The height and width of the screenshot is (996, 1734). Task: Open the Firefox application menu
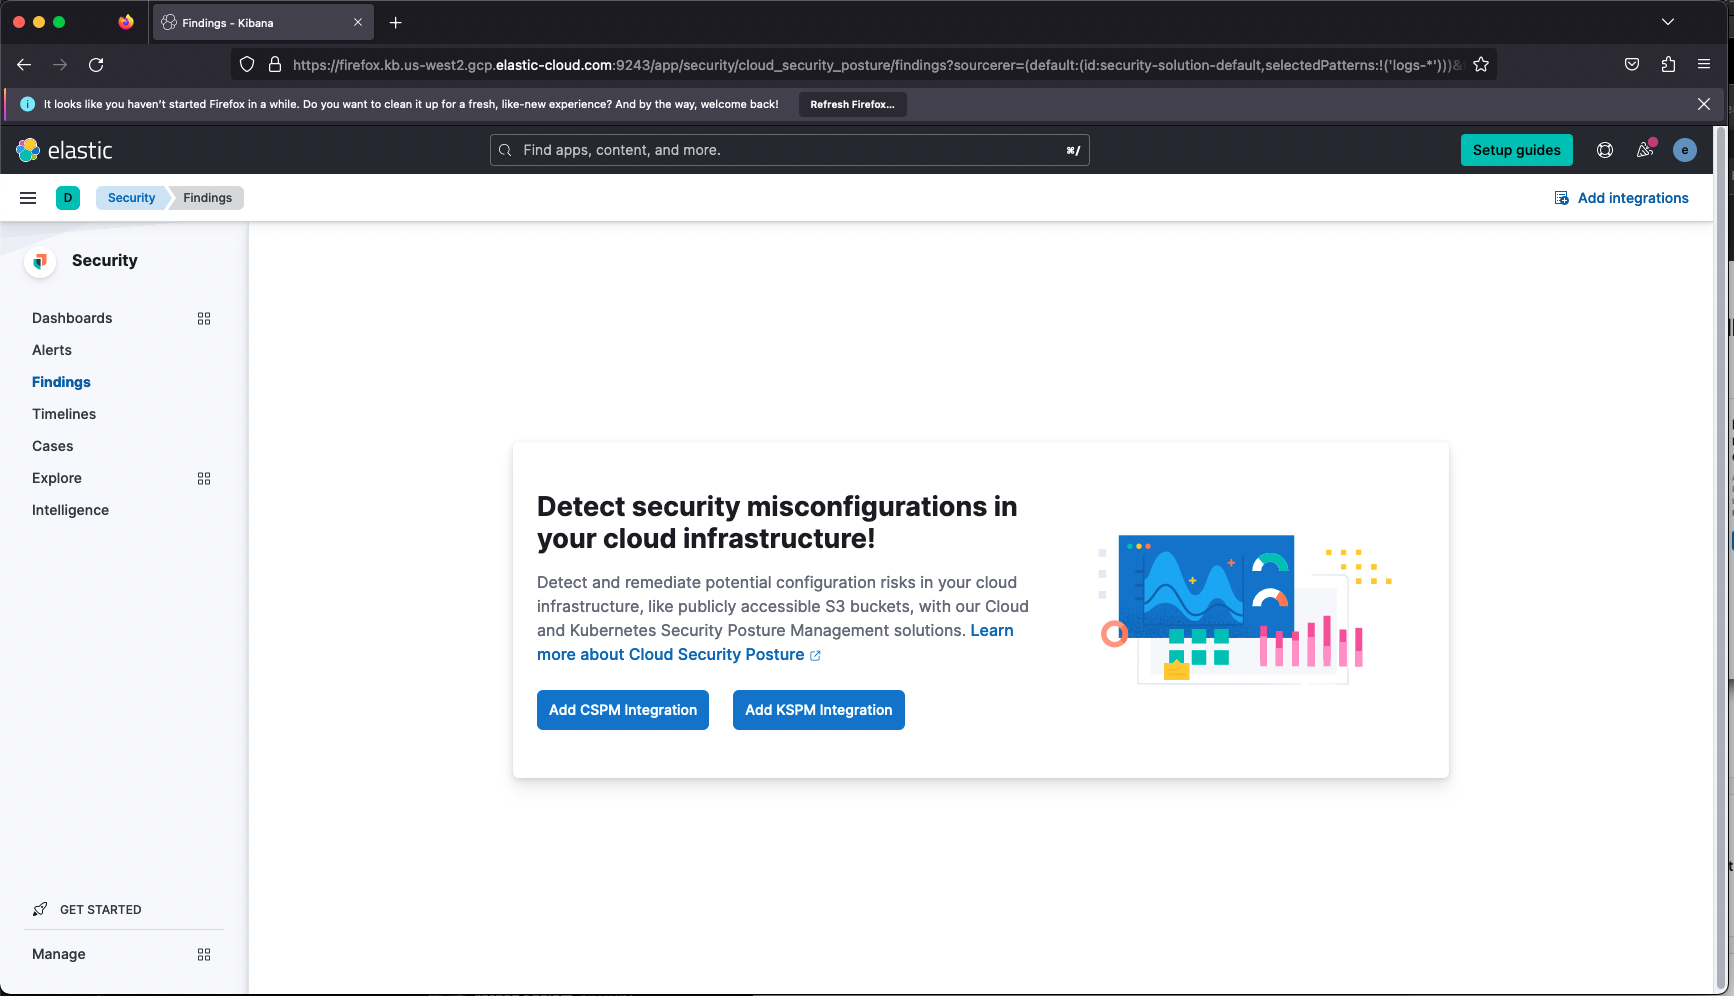pos(1703,64)
